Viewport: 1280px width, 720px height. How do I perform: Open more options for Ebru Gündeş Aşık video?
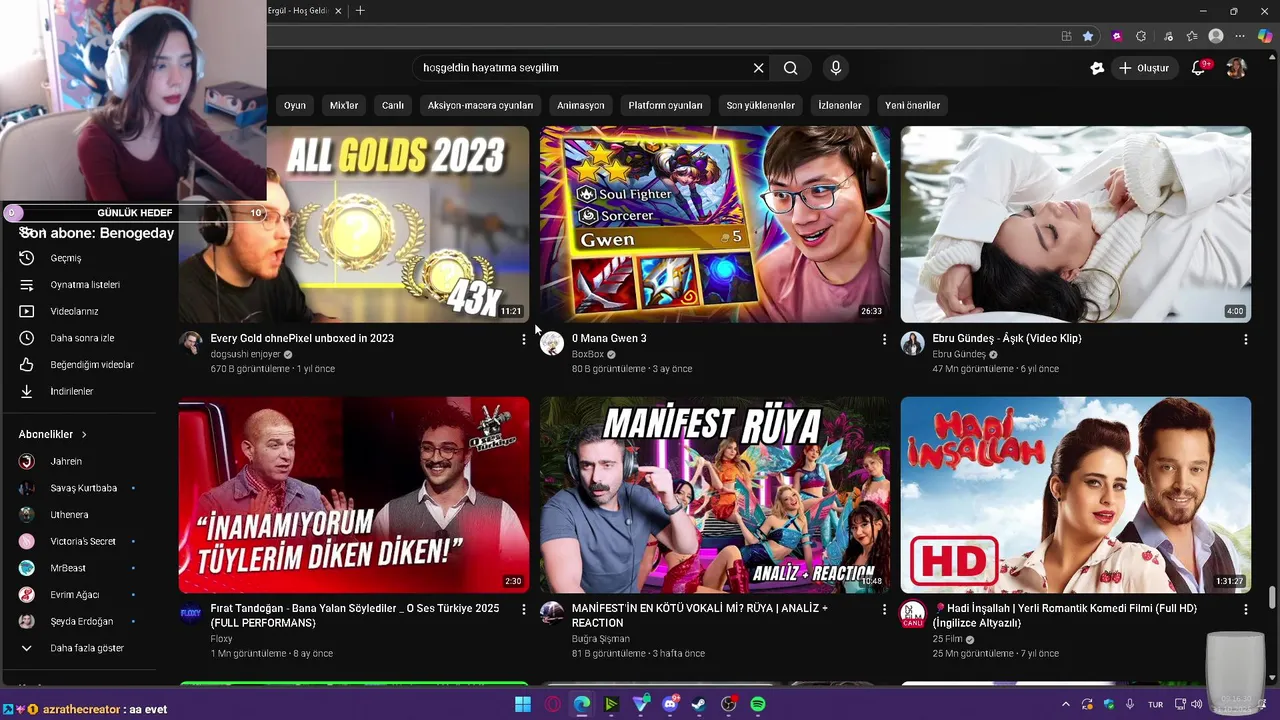point(1245,340)
